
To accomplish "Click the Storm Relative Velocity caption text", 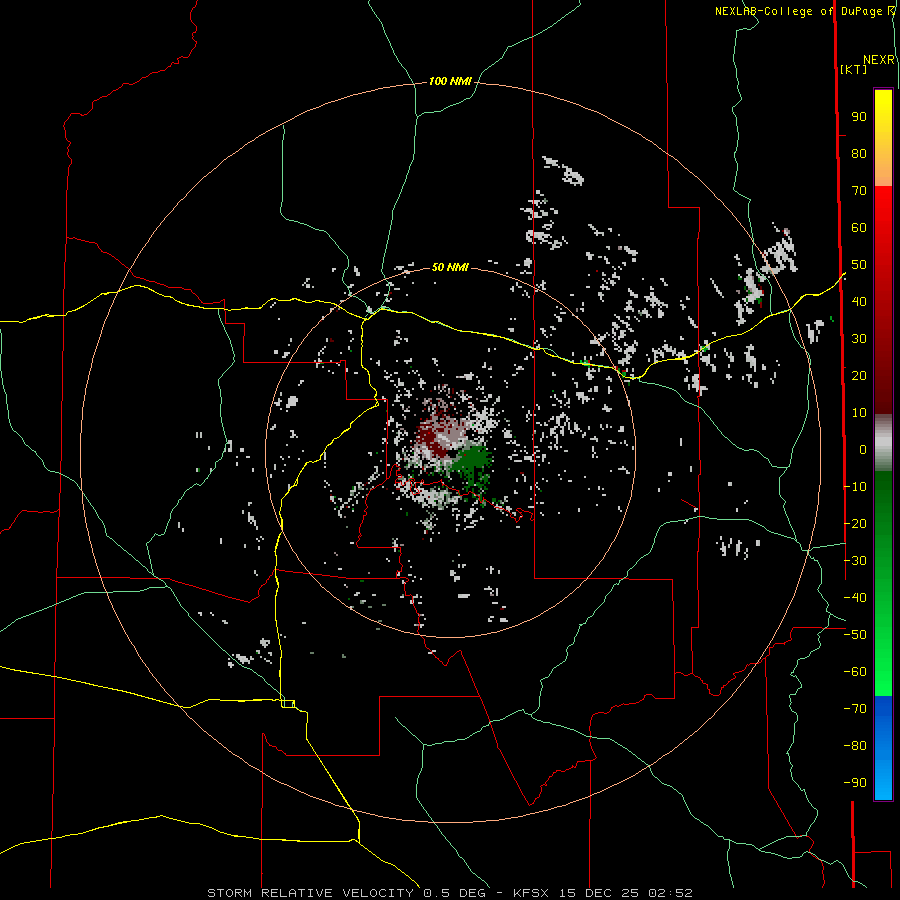I will [449, 893].
